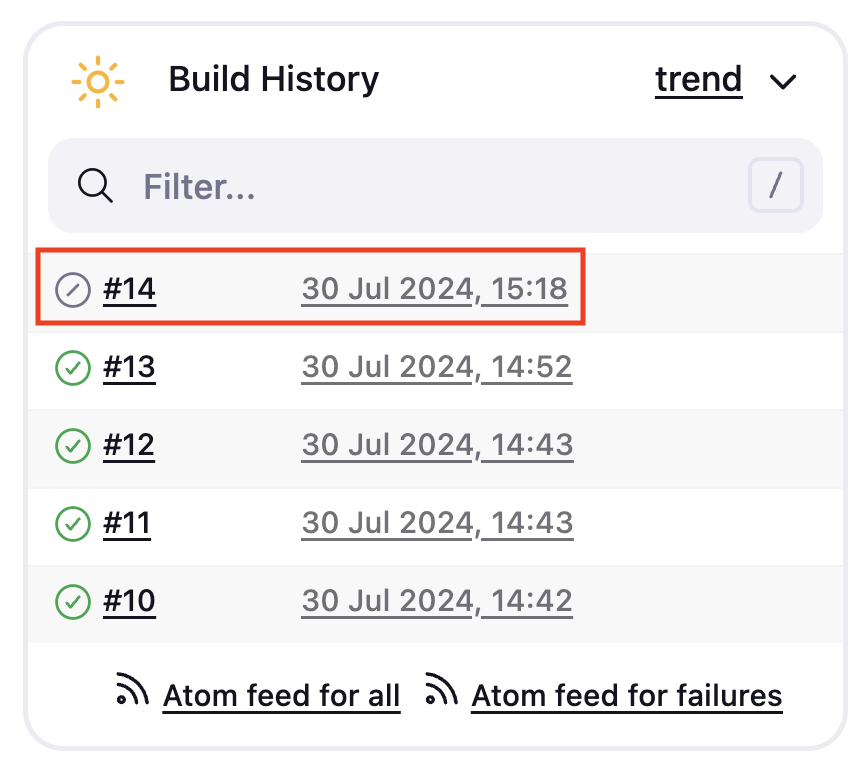Click the RSS icon beside Atom feed for all
The image size is (866, 768).
coord(132,689)
